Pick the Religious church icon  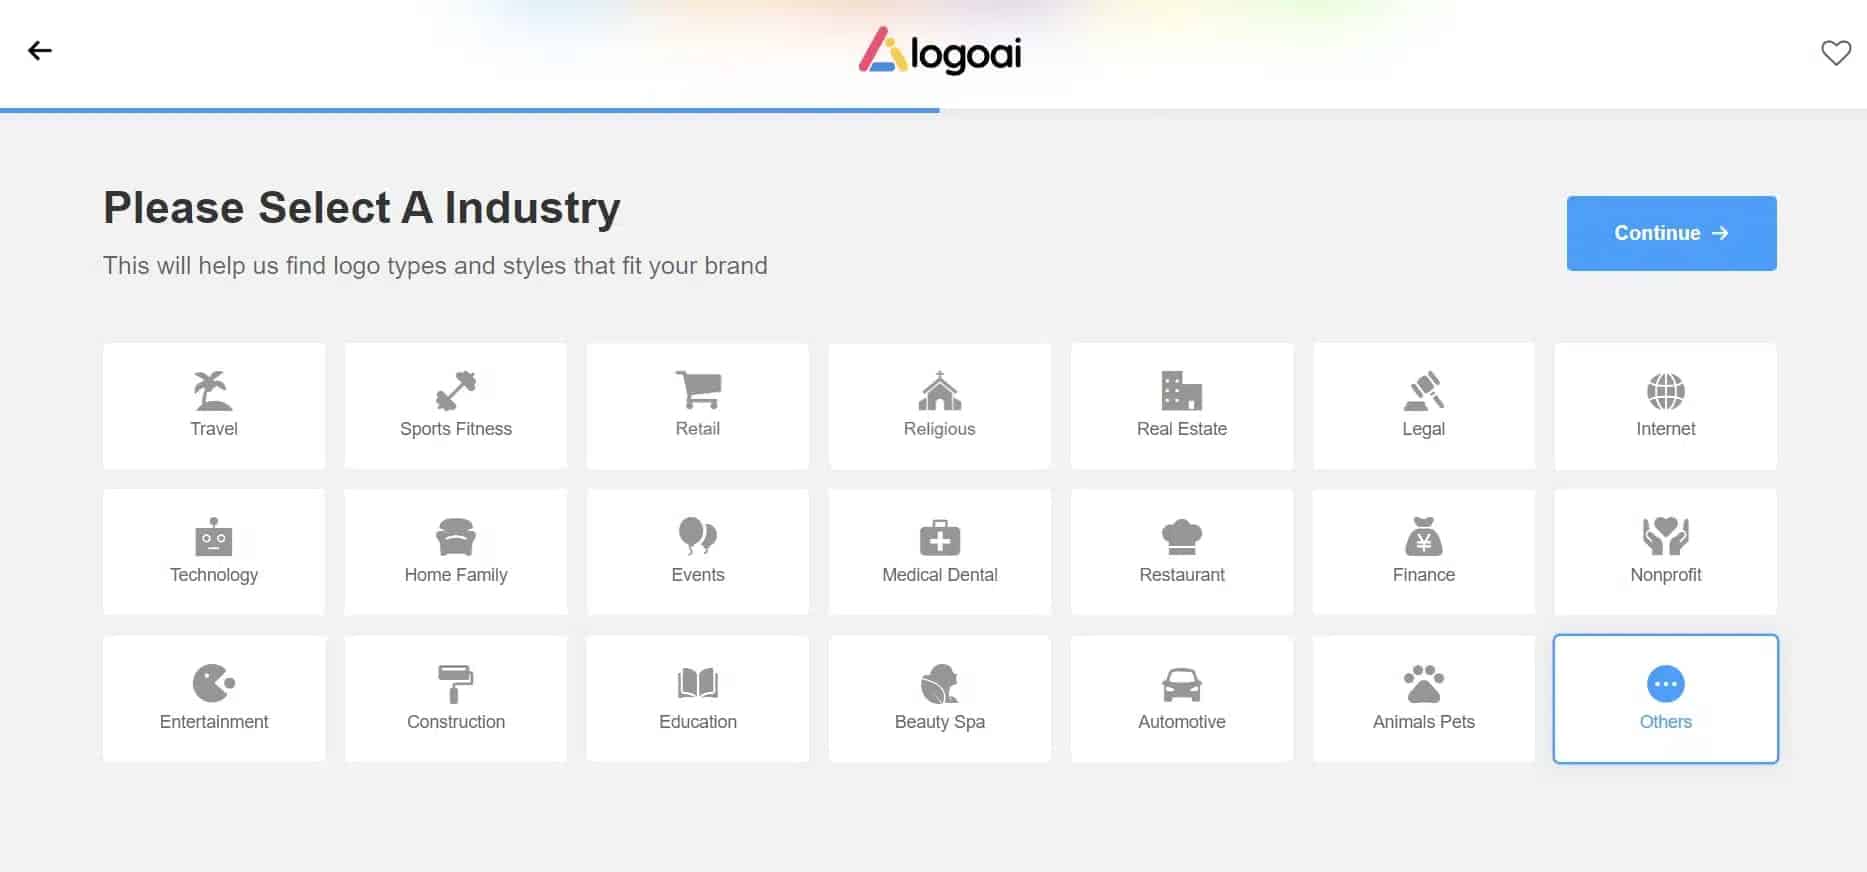click(939, 391)
